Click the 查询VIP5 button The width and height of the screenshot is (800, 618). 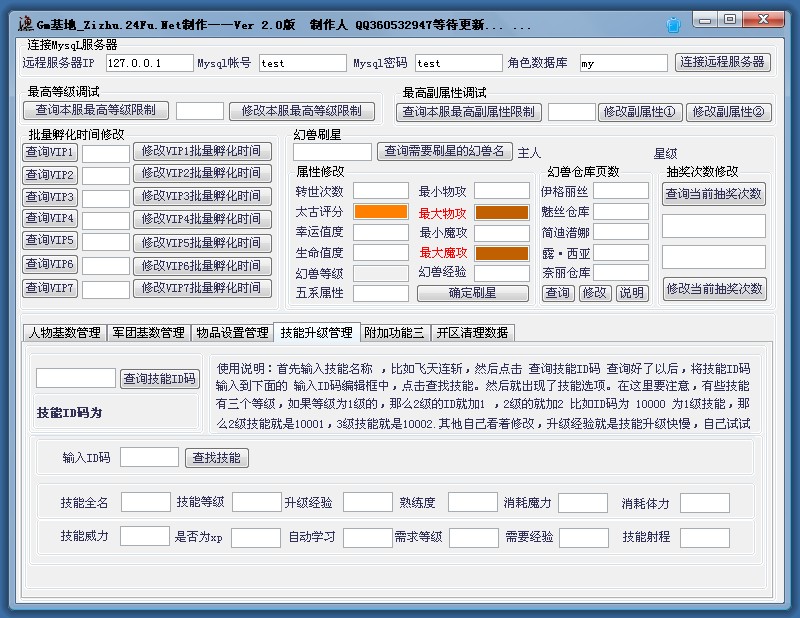coord(50,242)
